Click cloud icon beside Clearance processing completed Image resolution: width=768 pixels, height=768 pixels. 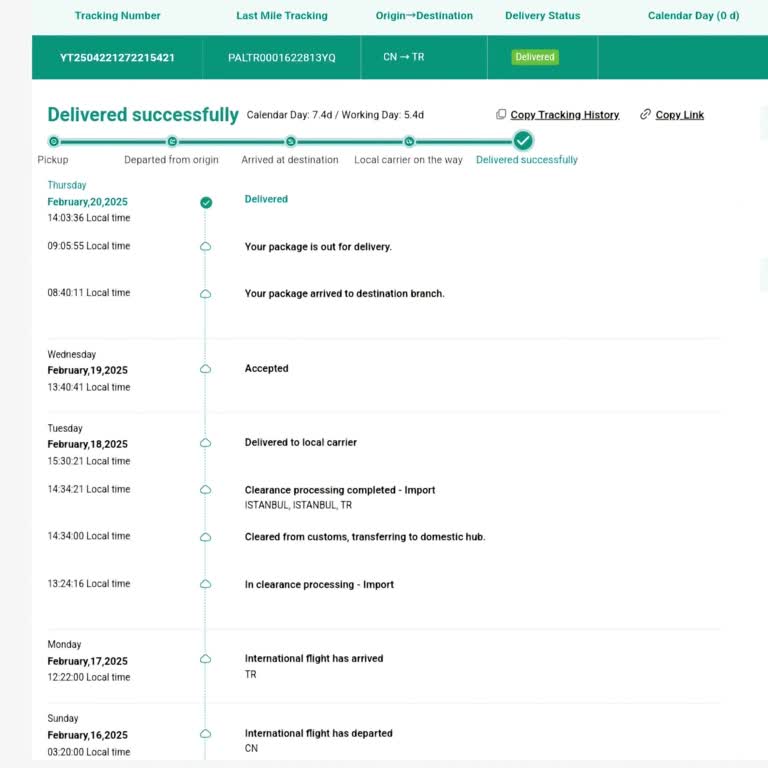pyautogui.click(x=206, y=490)
